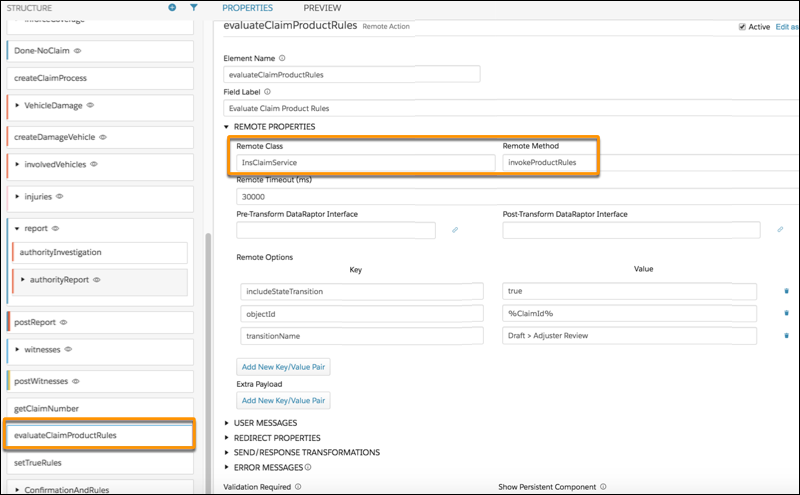The height and width of the screenshot is (495, 800).
Task: Toggle the Active checkbox
Action: click(x=742, y=27)
